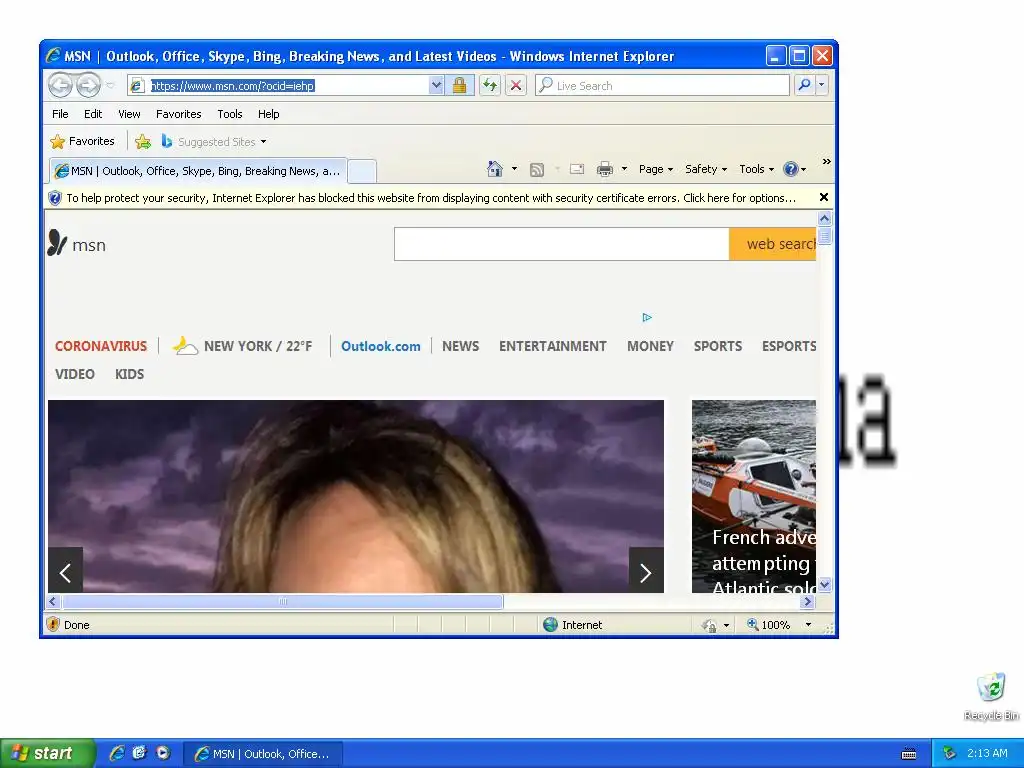The image size is (1024, 768).
Task: Launch Internet Explorer from Quick Launch
Action: coord(117,753)
